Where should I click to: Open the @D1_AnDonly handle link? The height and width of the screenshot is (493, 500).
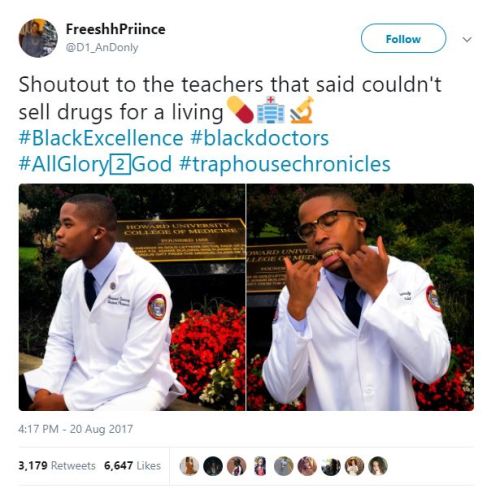coord(102,48)
